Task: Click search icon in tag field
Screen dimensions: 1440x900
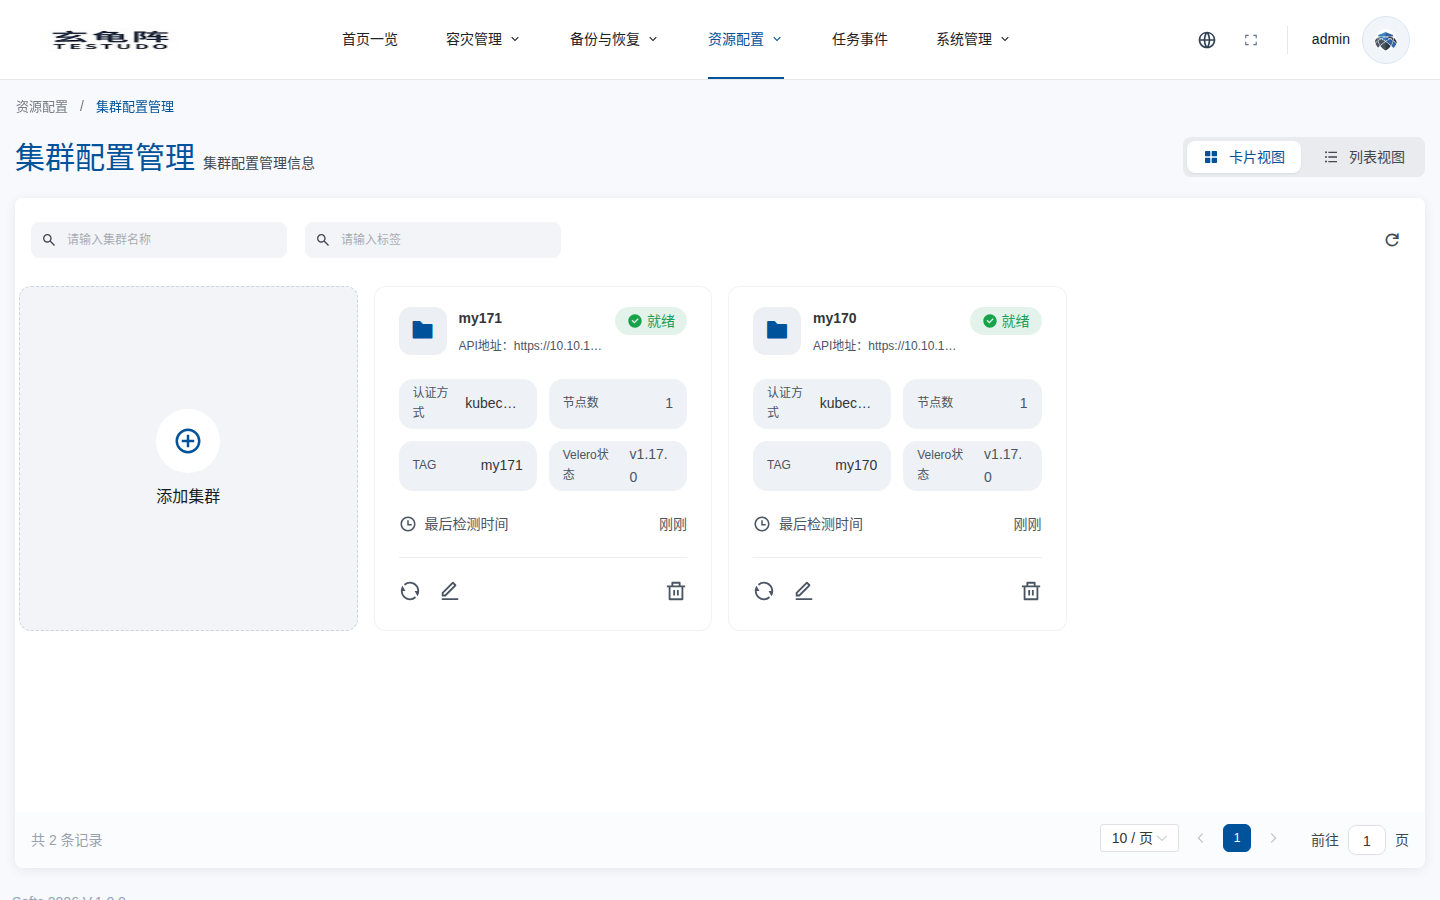Action: coord(323,240)
